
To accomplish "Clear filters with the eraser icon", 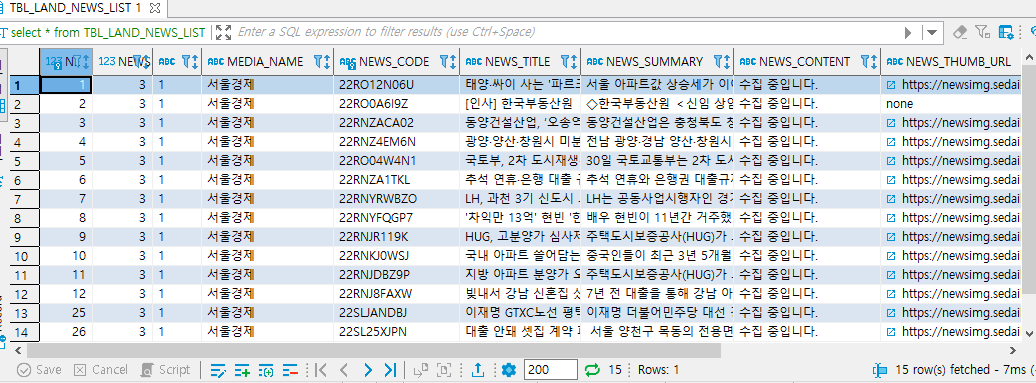I will pyautogui.click(x=961, y=32).
